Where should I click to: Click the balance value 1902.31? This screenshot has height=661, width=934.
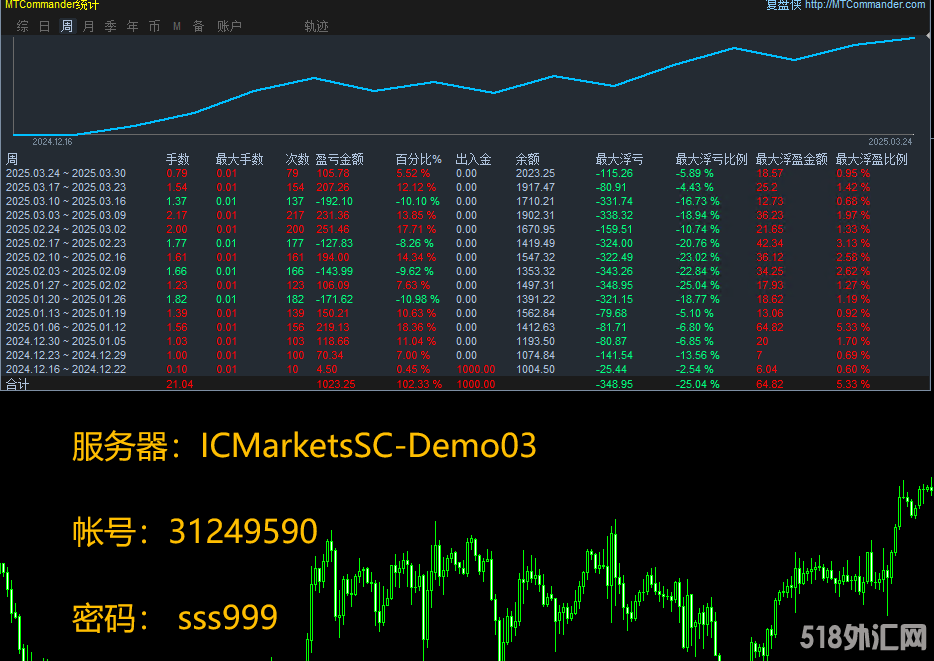(x=535, y=215)
